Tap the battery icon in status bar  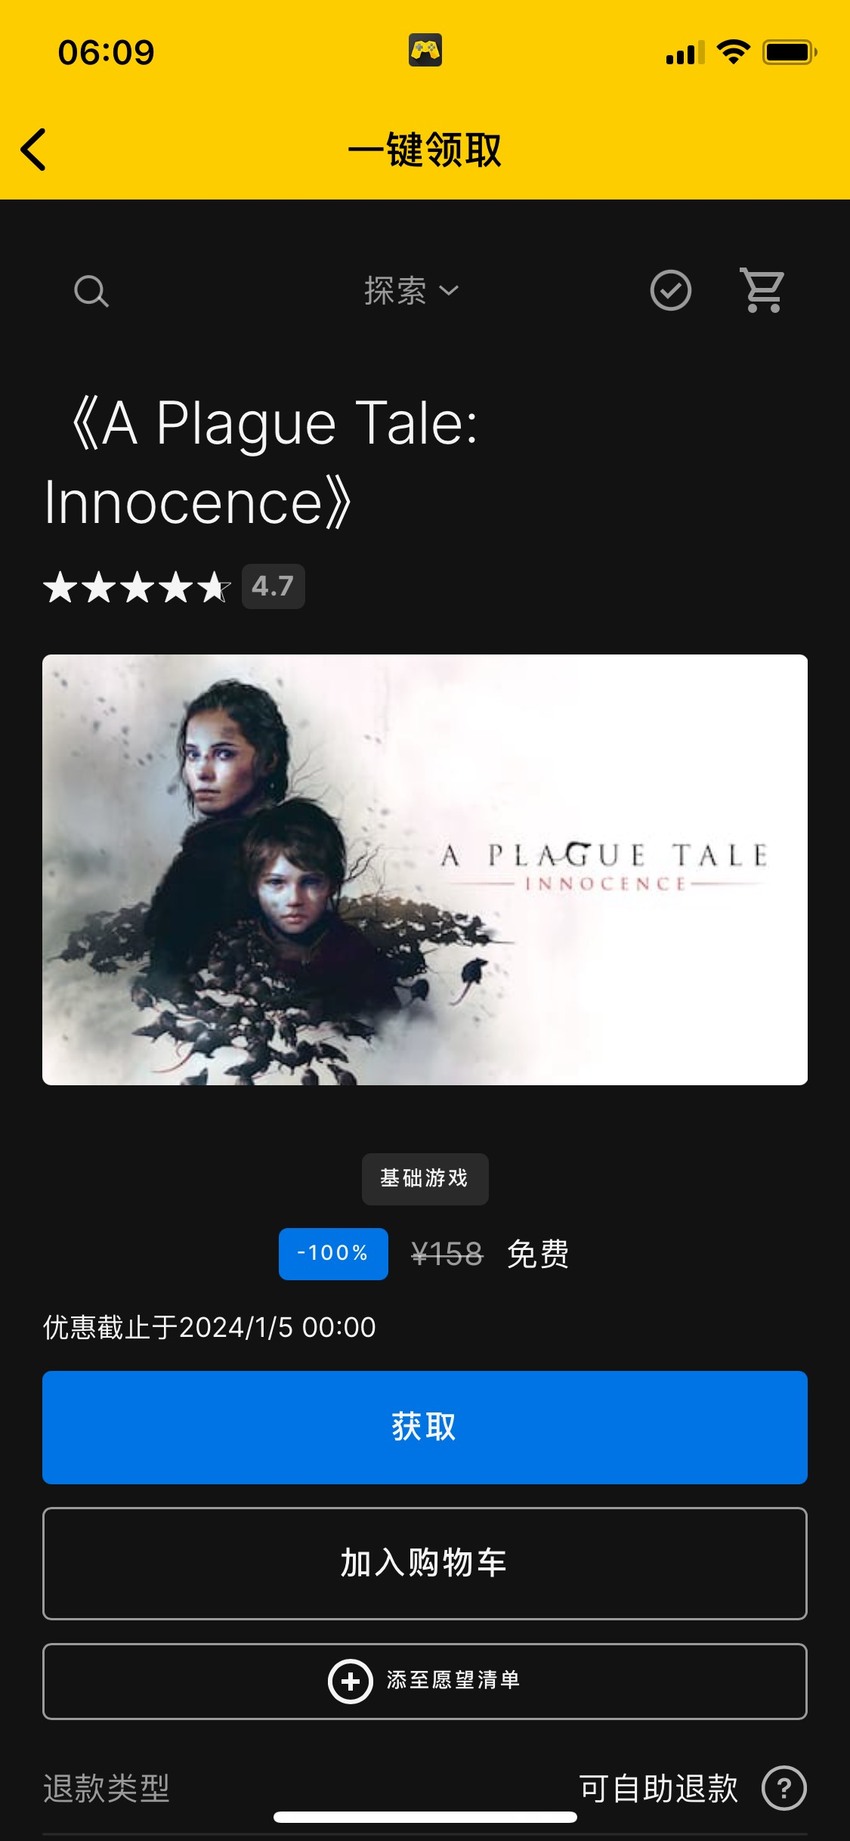[790, 52]
